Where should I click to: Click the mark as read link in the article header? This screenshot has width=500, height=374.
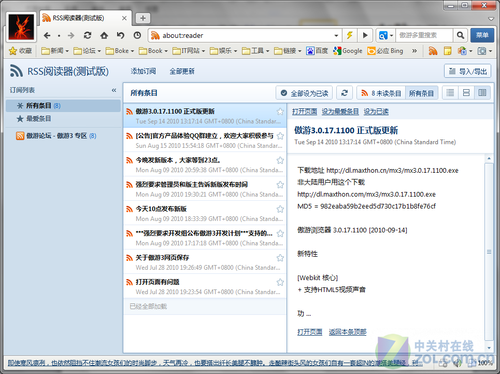tap(376, 112)
